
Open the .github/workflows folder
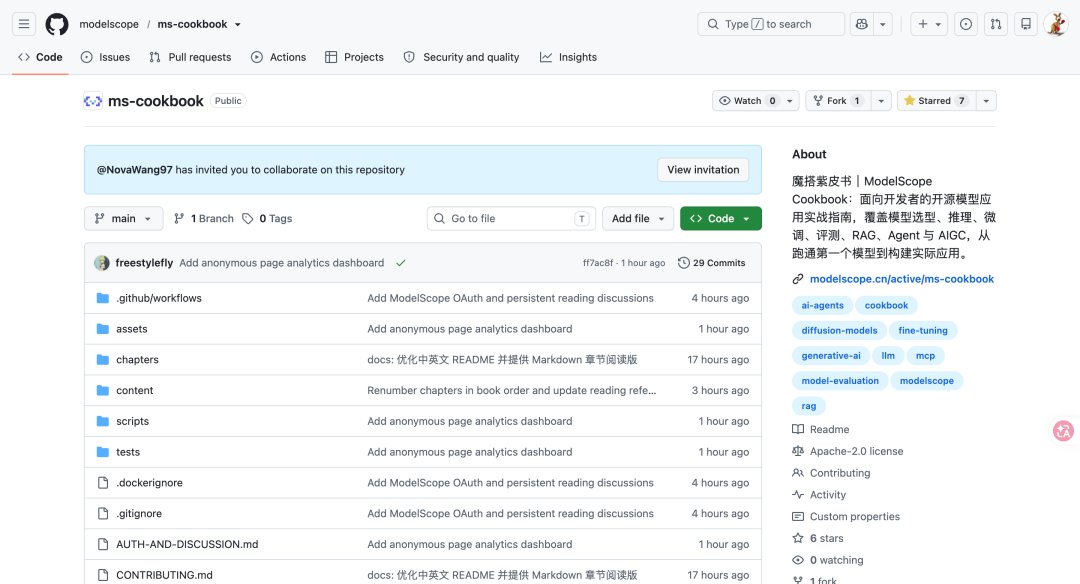click(159, 298)
